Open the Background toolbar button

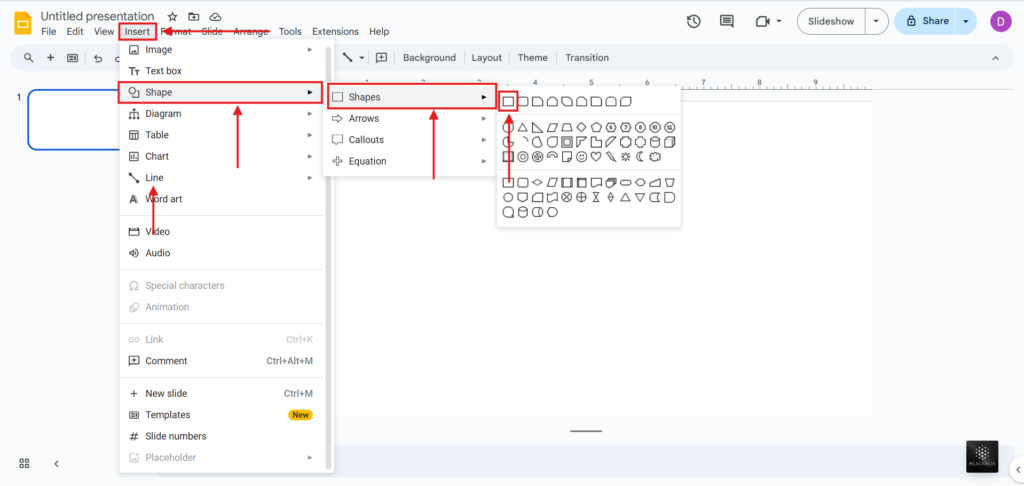[429, 58]
